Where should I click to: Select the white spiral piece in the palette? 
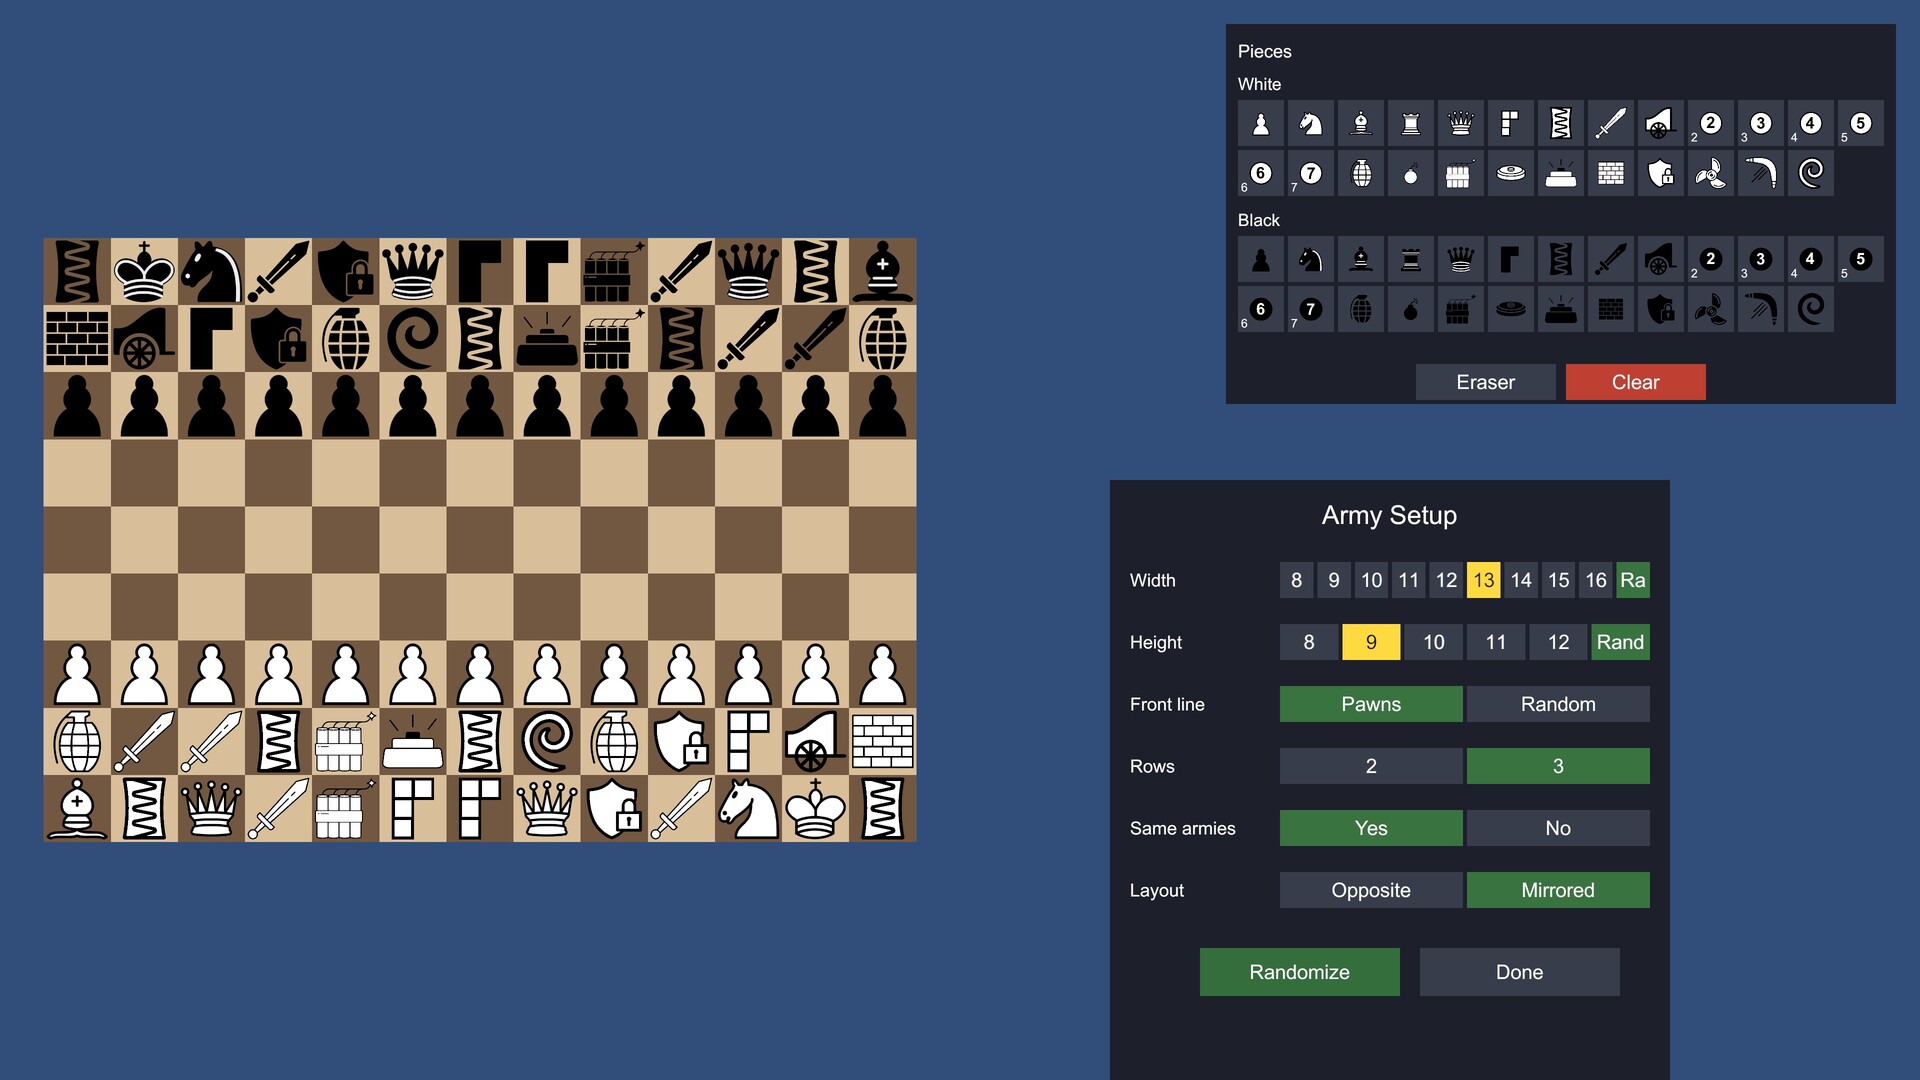1810,173
